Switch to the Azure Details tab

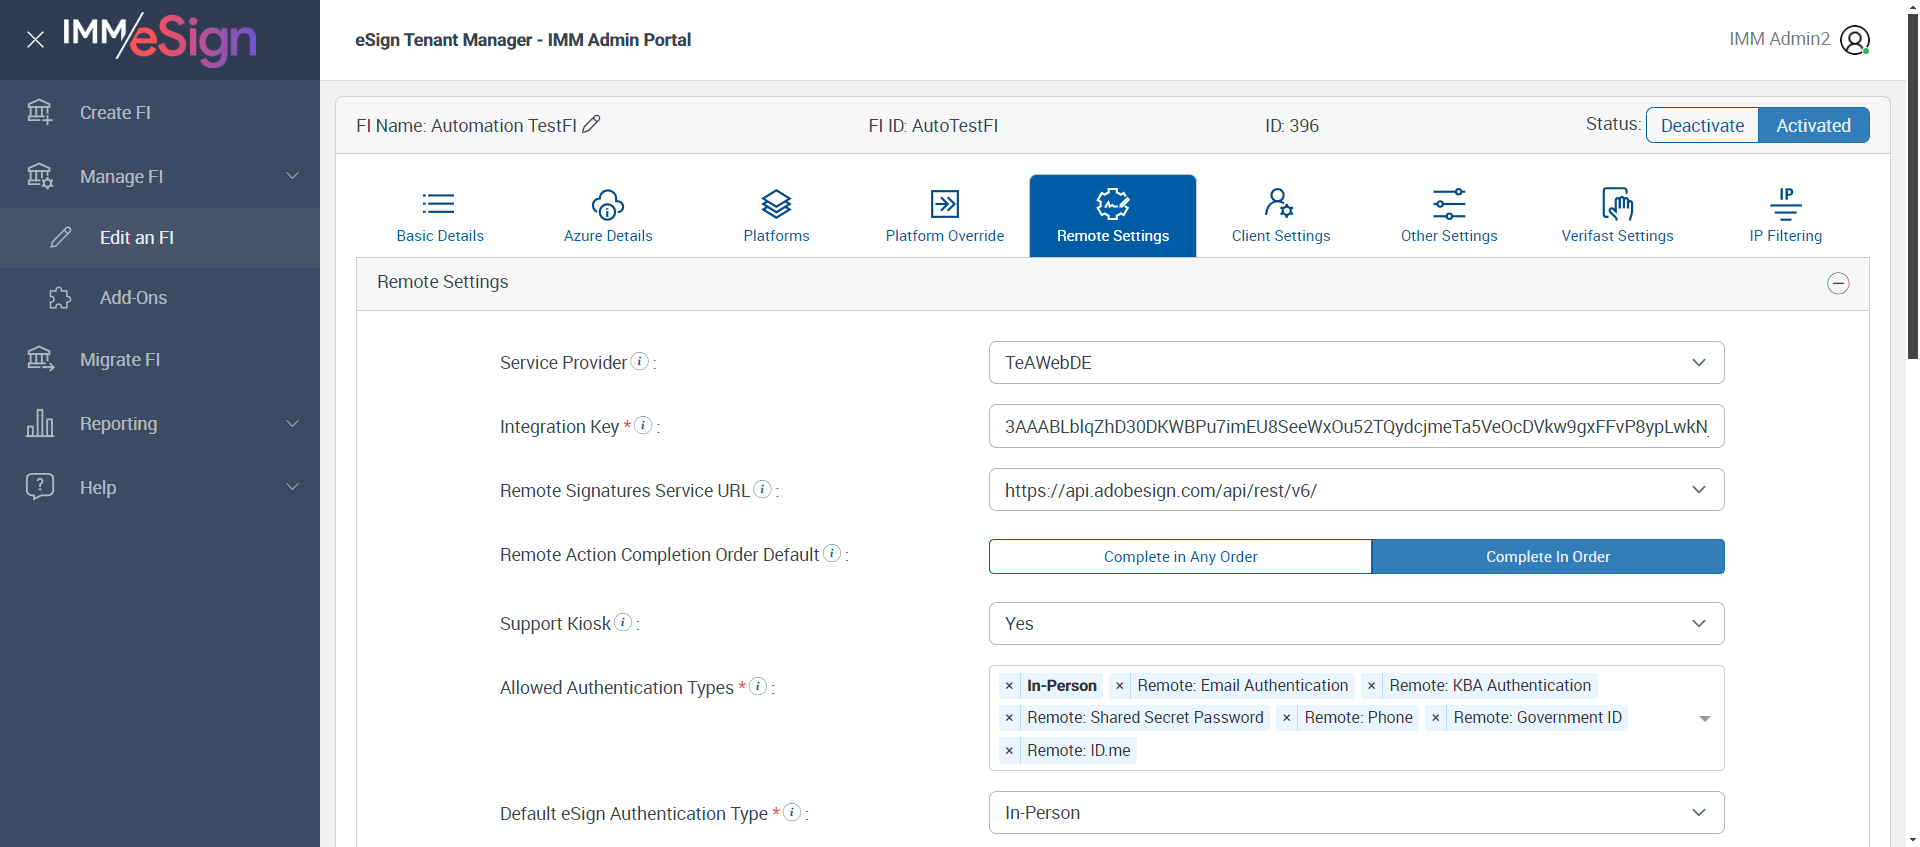pyautogui.click(x=608, y=216)
